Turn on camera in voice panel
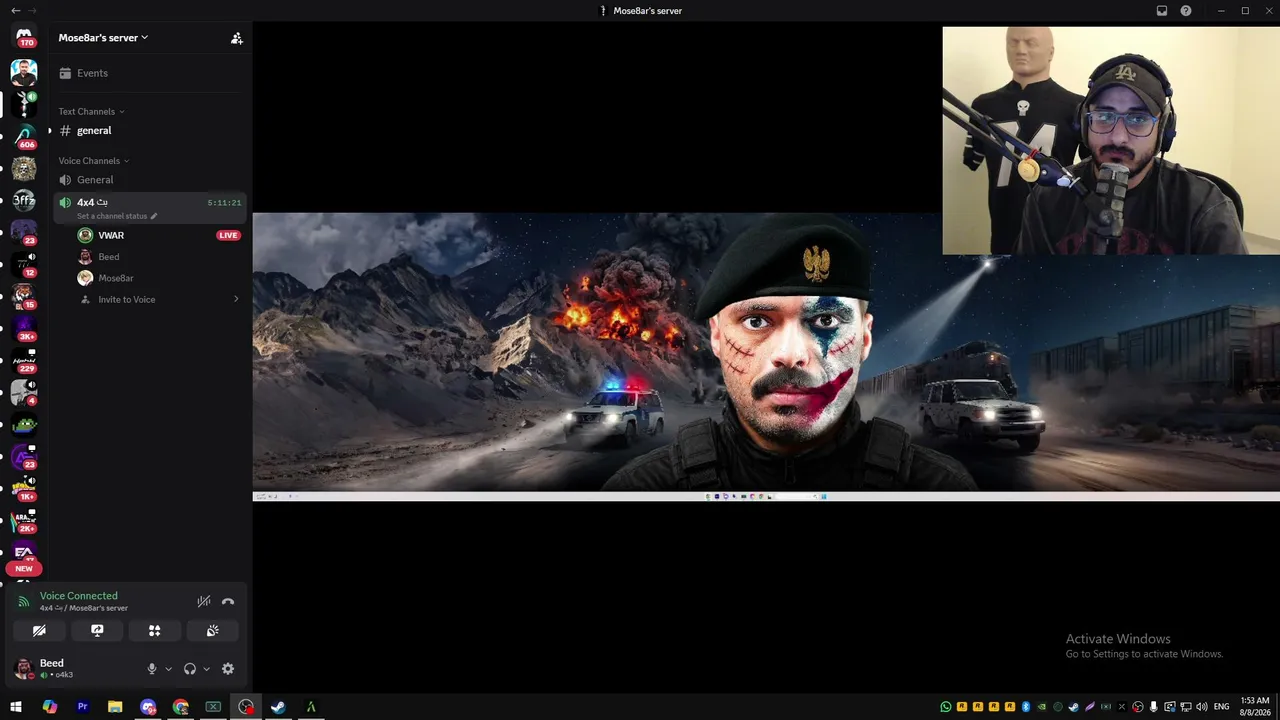The width and height of the screenshot is (1280, 720). (x=39, y=631)
